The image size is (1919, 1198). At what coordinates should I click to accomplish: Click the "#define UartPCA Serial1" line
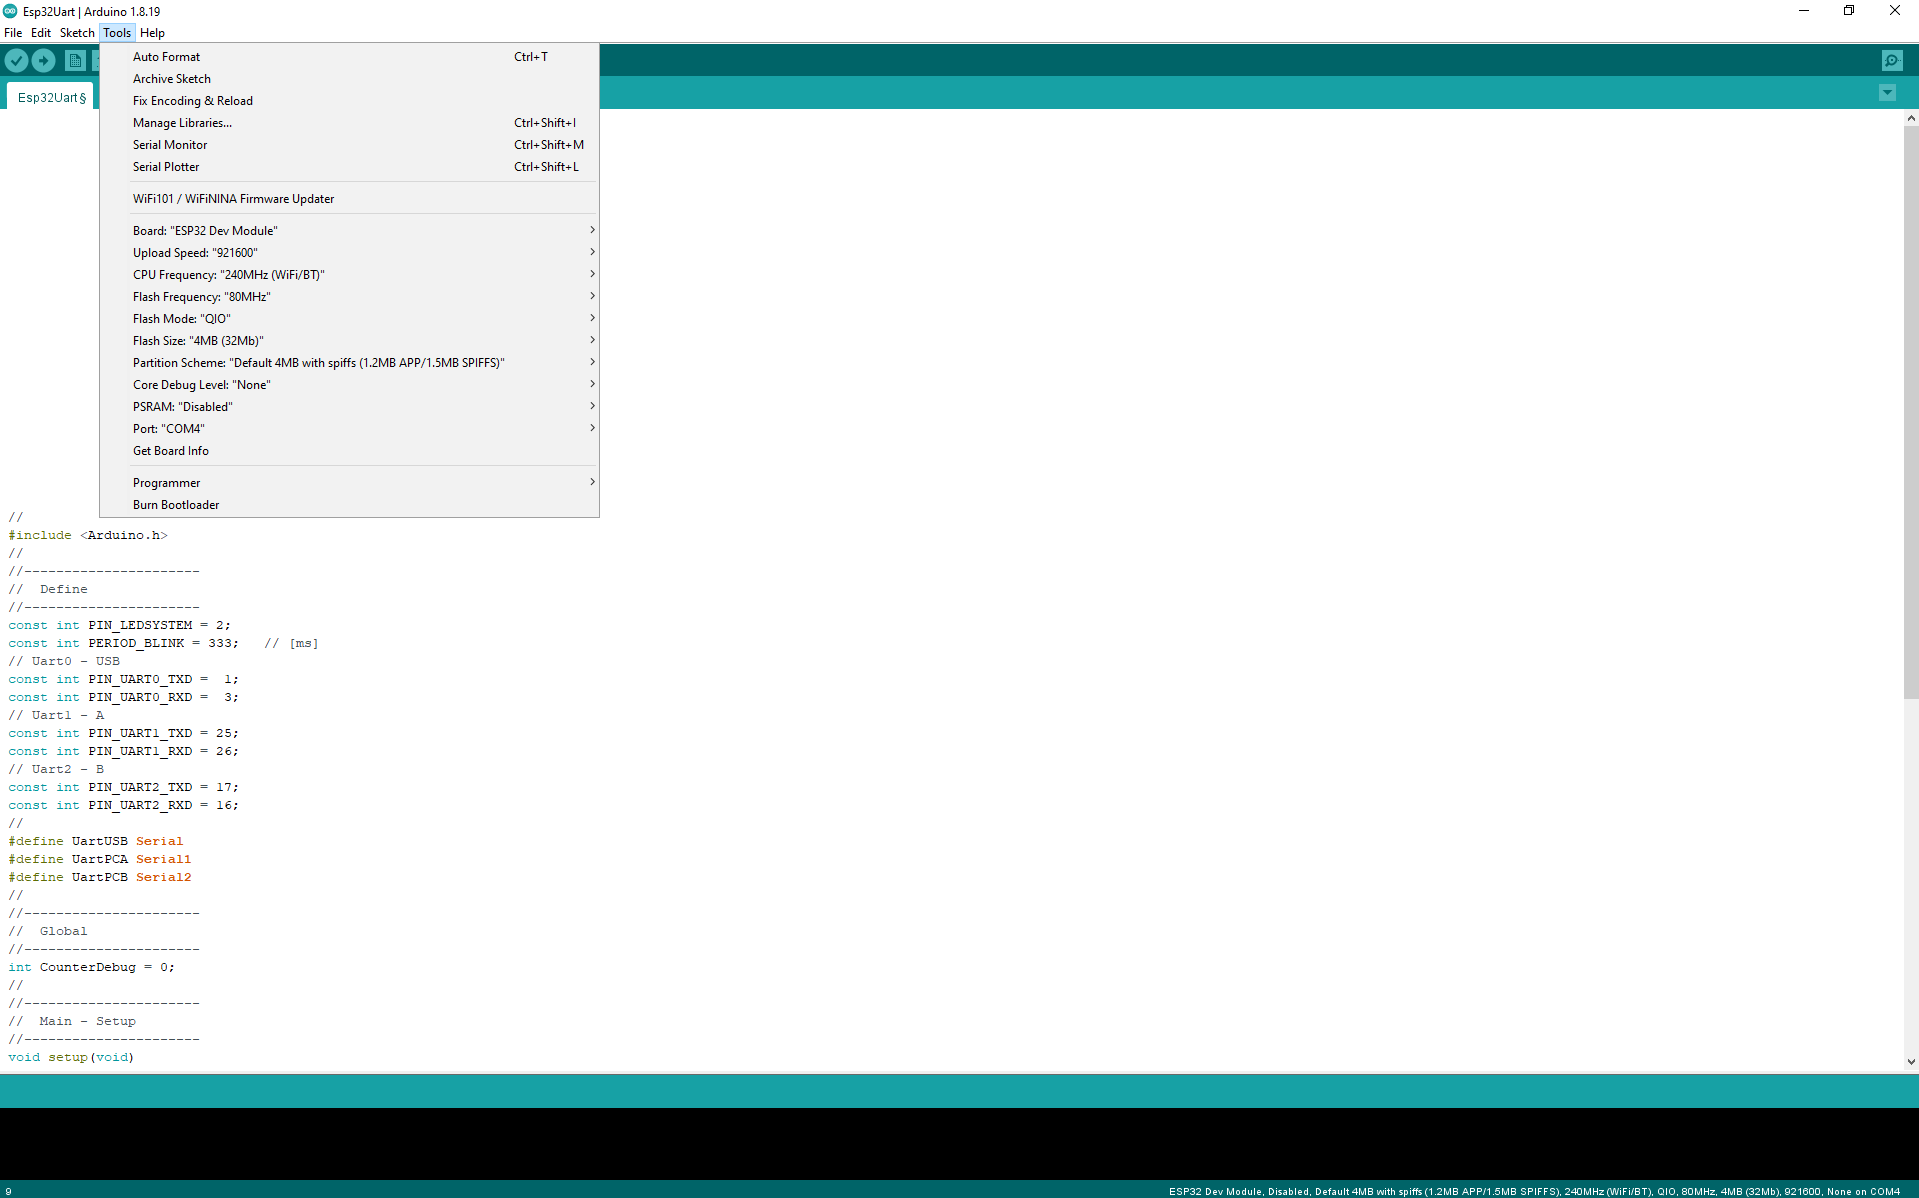[100, 859]
